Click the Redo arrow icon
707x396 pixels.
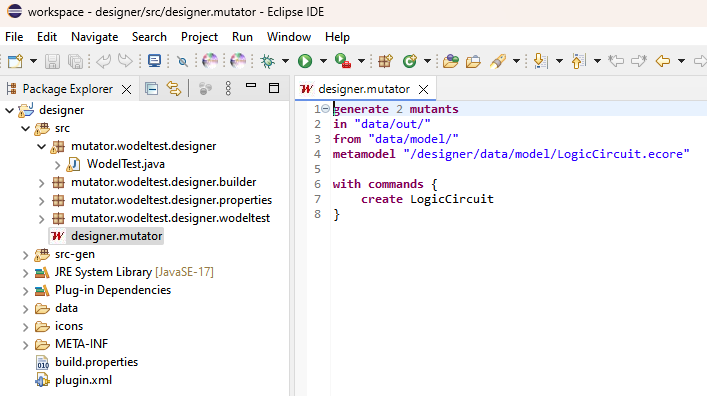(x=125, y=61)
